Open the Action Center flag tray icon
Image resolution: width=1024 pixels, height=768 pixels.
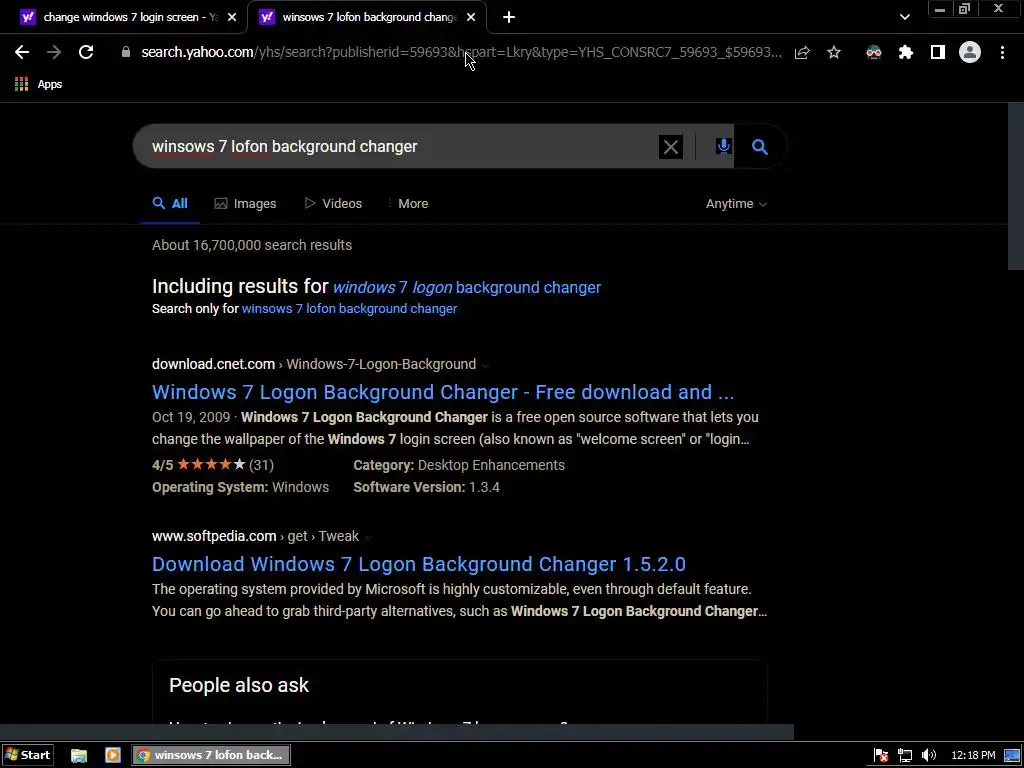tap(880, 756)
